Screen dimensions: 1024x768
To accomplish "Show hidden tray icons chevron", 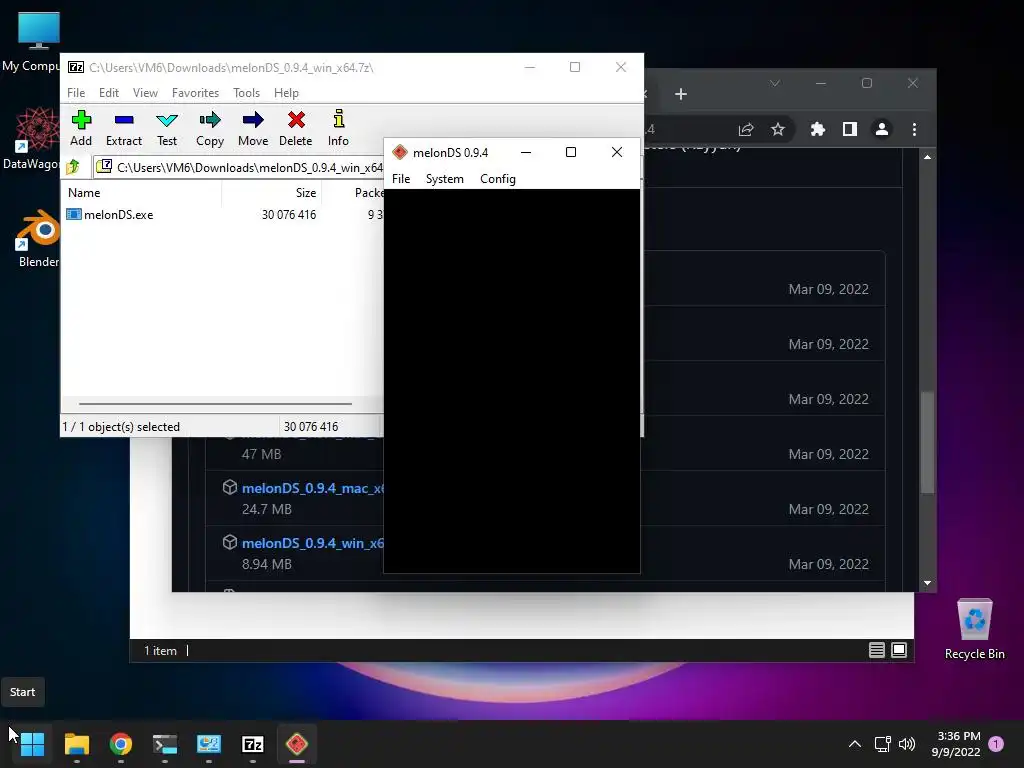I will coord(854,744).
